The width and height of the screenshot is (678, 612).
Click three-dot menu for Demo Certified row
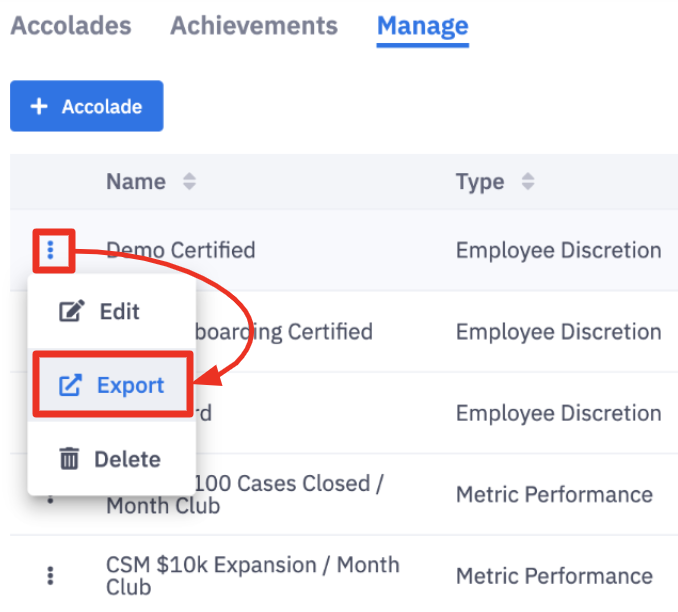click(x=50, y=250)
